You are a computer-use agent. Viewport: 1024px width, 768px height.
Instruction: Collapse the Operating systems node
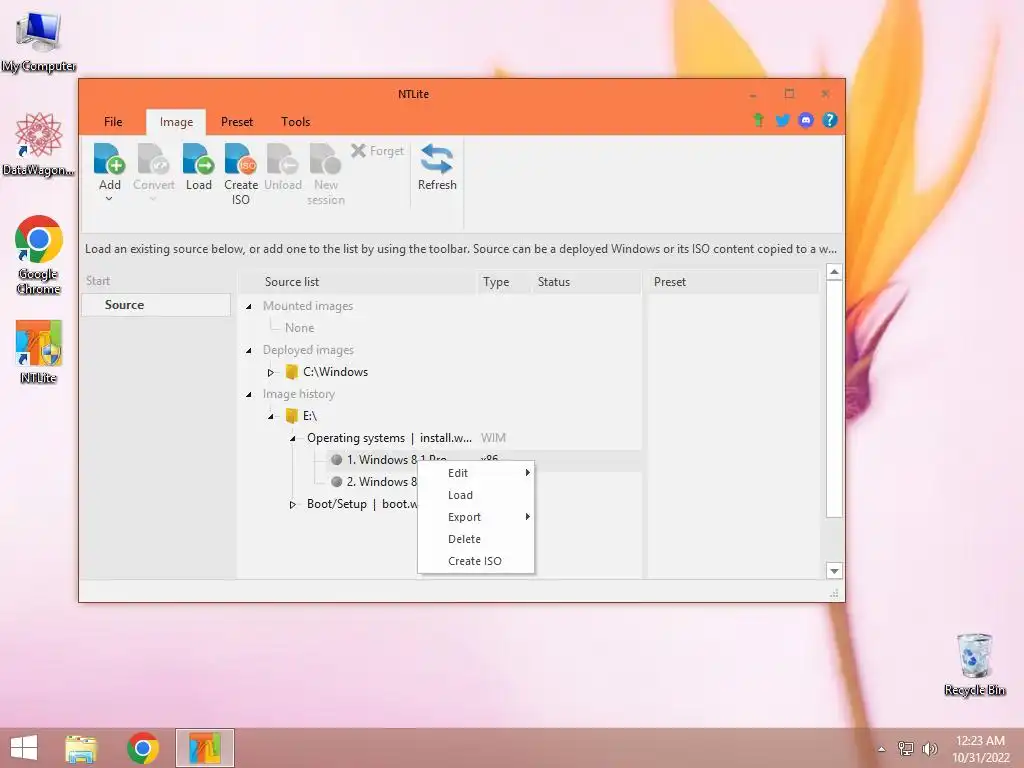[x=293, y=438]
